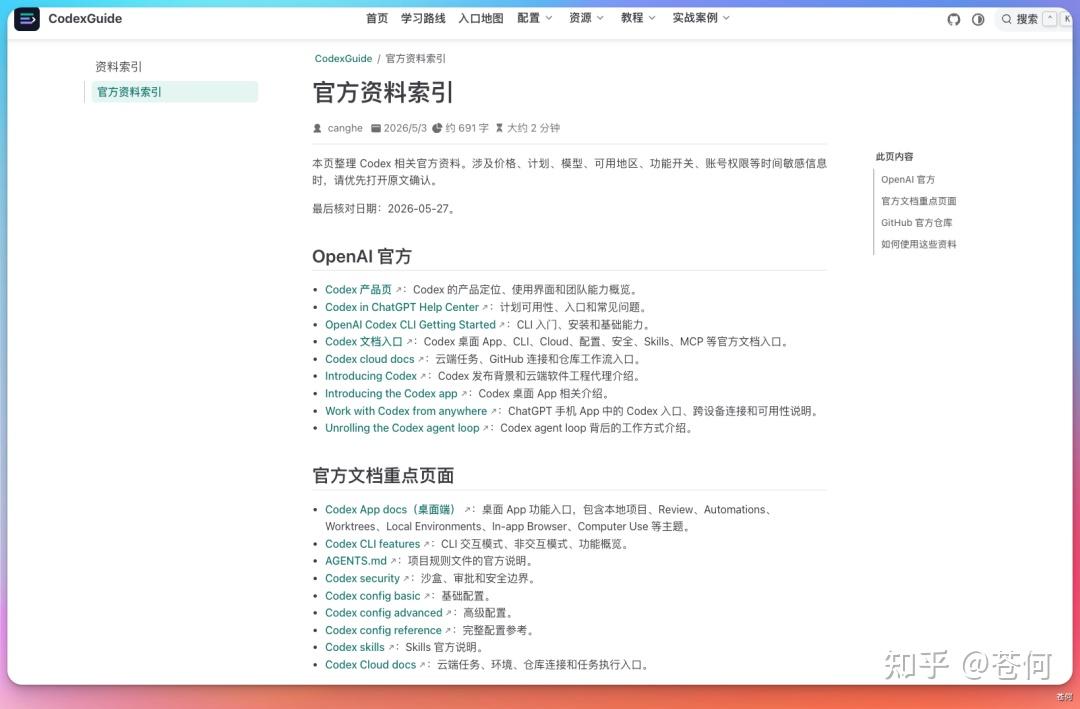Click the CodexGuide logo icon
Screen dimensions: 1080x709
(x=27, y=19)
